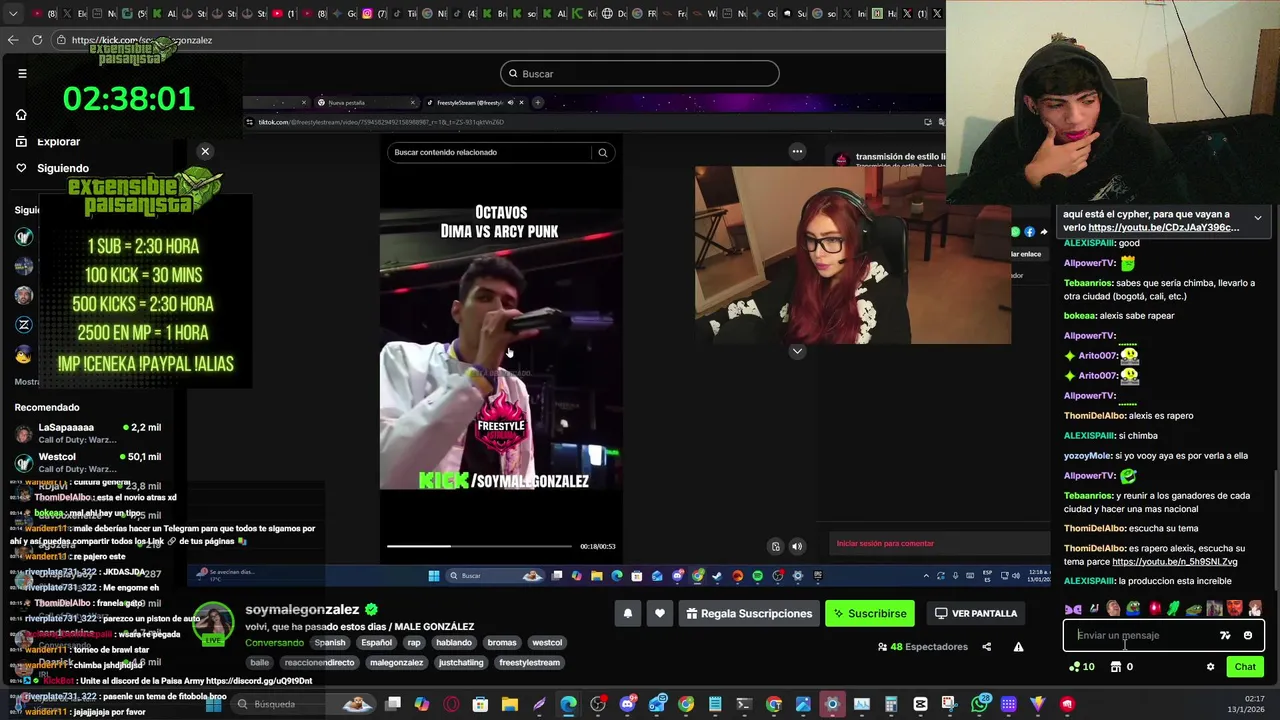Share the stream via share icon

coord(986,647)
